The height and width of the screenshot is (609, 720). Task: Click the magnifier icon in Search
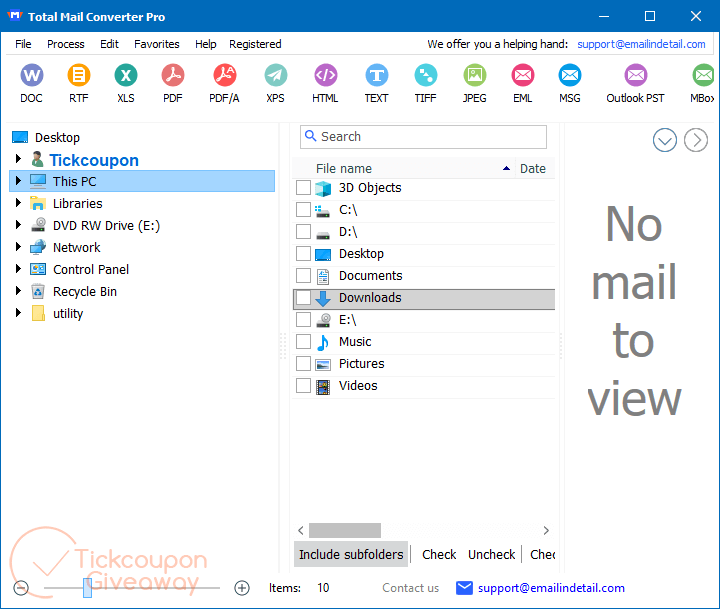(311, 136)
